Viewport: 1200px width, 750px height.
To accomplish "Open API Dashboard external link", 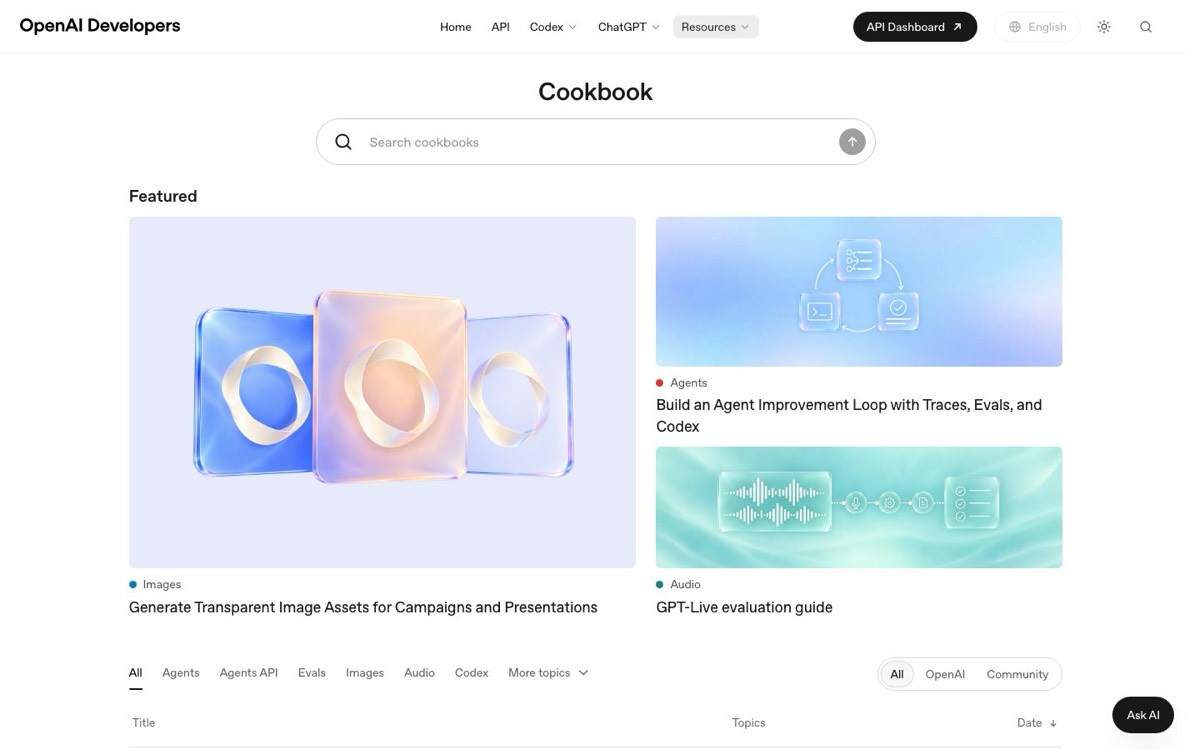I will 915,27.
